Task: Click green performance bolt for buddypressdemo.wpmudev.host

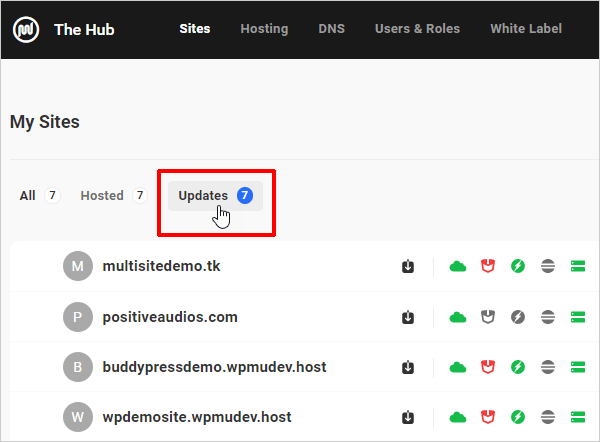Action: coord(518,367)
